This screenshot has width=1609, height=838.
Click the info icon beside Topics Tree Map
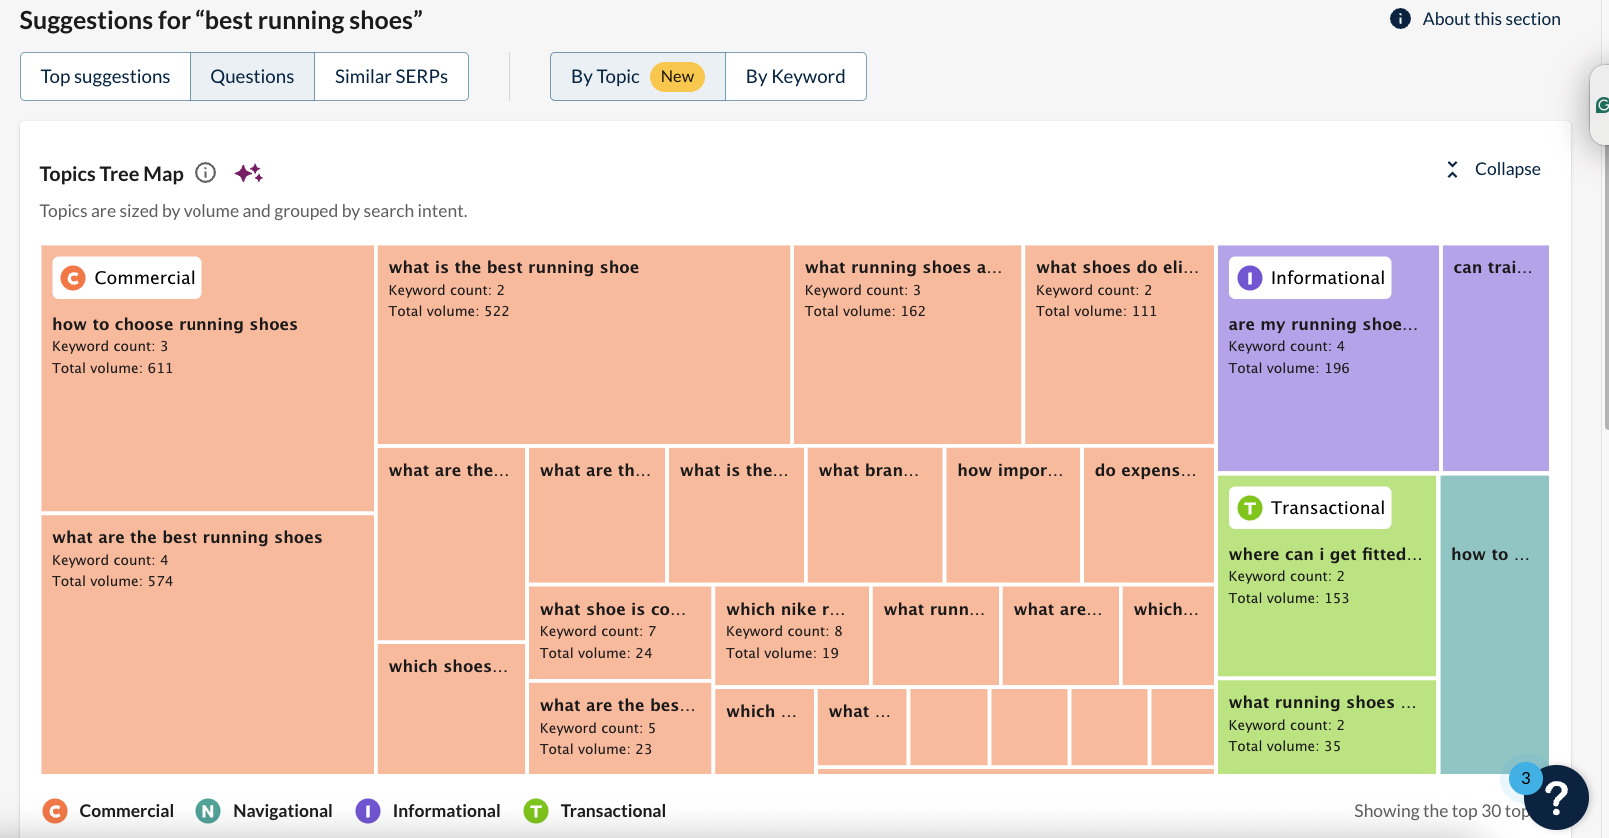205,173
